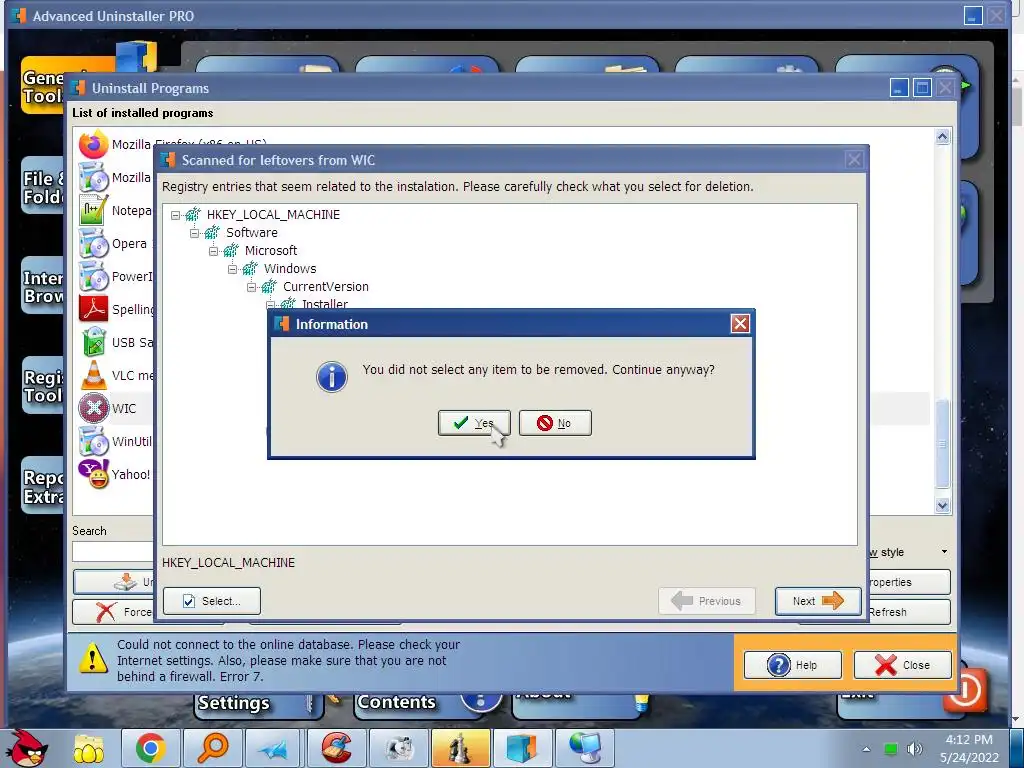Minimize the Advanced Uninstaller PRO window

[x=973, y=16]
